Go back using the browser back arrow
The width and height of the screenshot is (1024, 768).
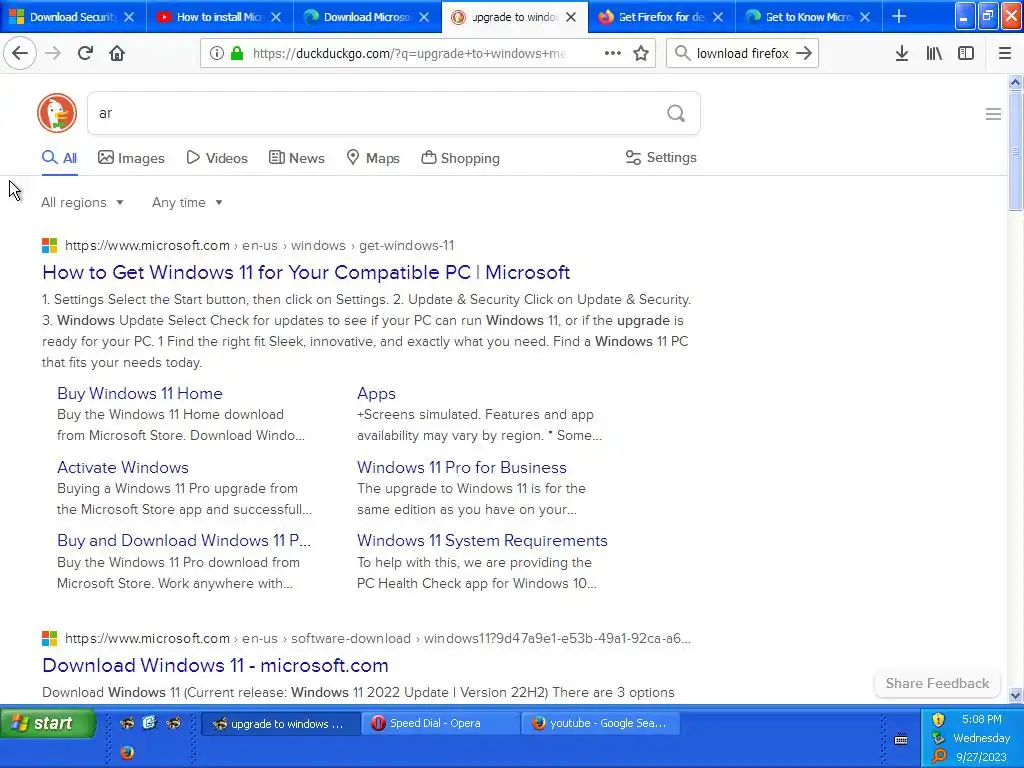20,53
